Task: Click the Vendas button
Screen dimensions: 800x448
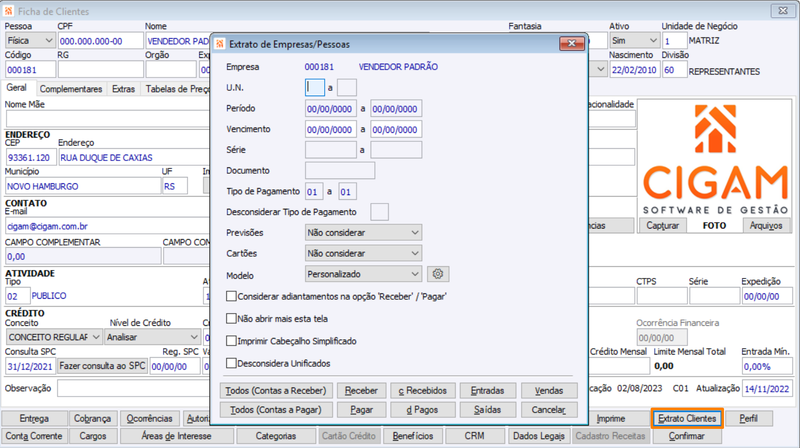Action: [549, 391]
